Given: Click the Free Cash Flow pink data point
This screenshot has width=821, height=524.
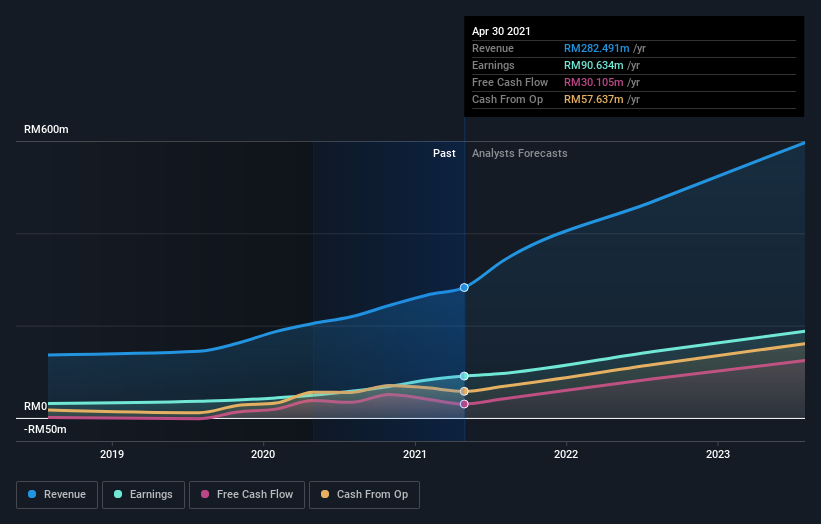Looking at the screenshot, I should coord(464,404).
